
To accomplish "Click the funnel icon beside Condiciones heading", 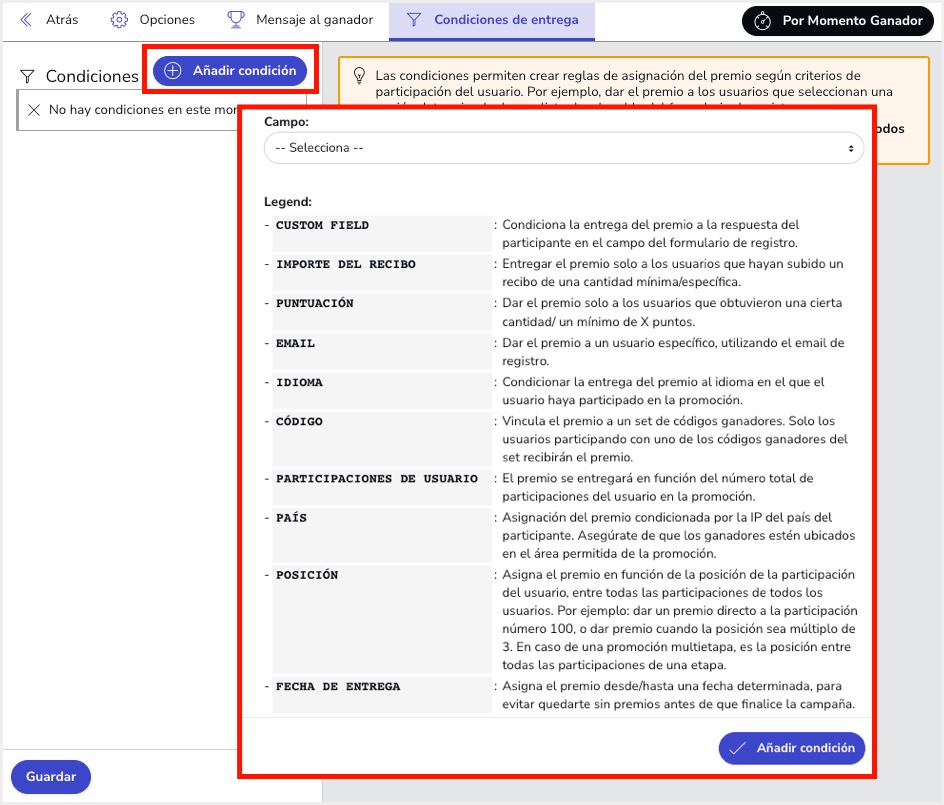I will pos(28,77).
